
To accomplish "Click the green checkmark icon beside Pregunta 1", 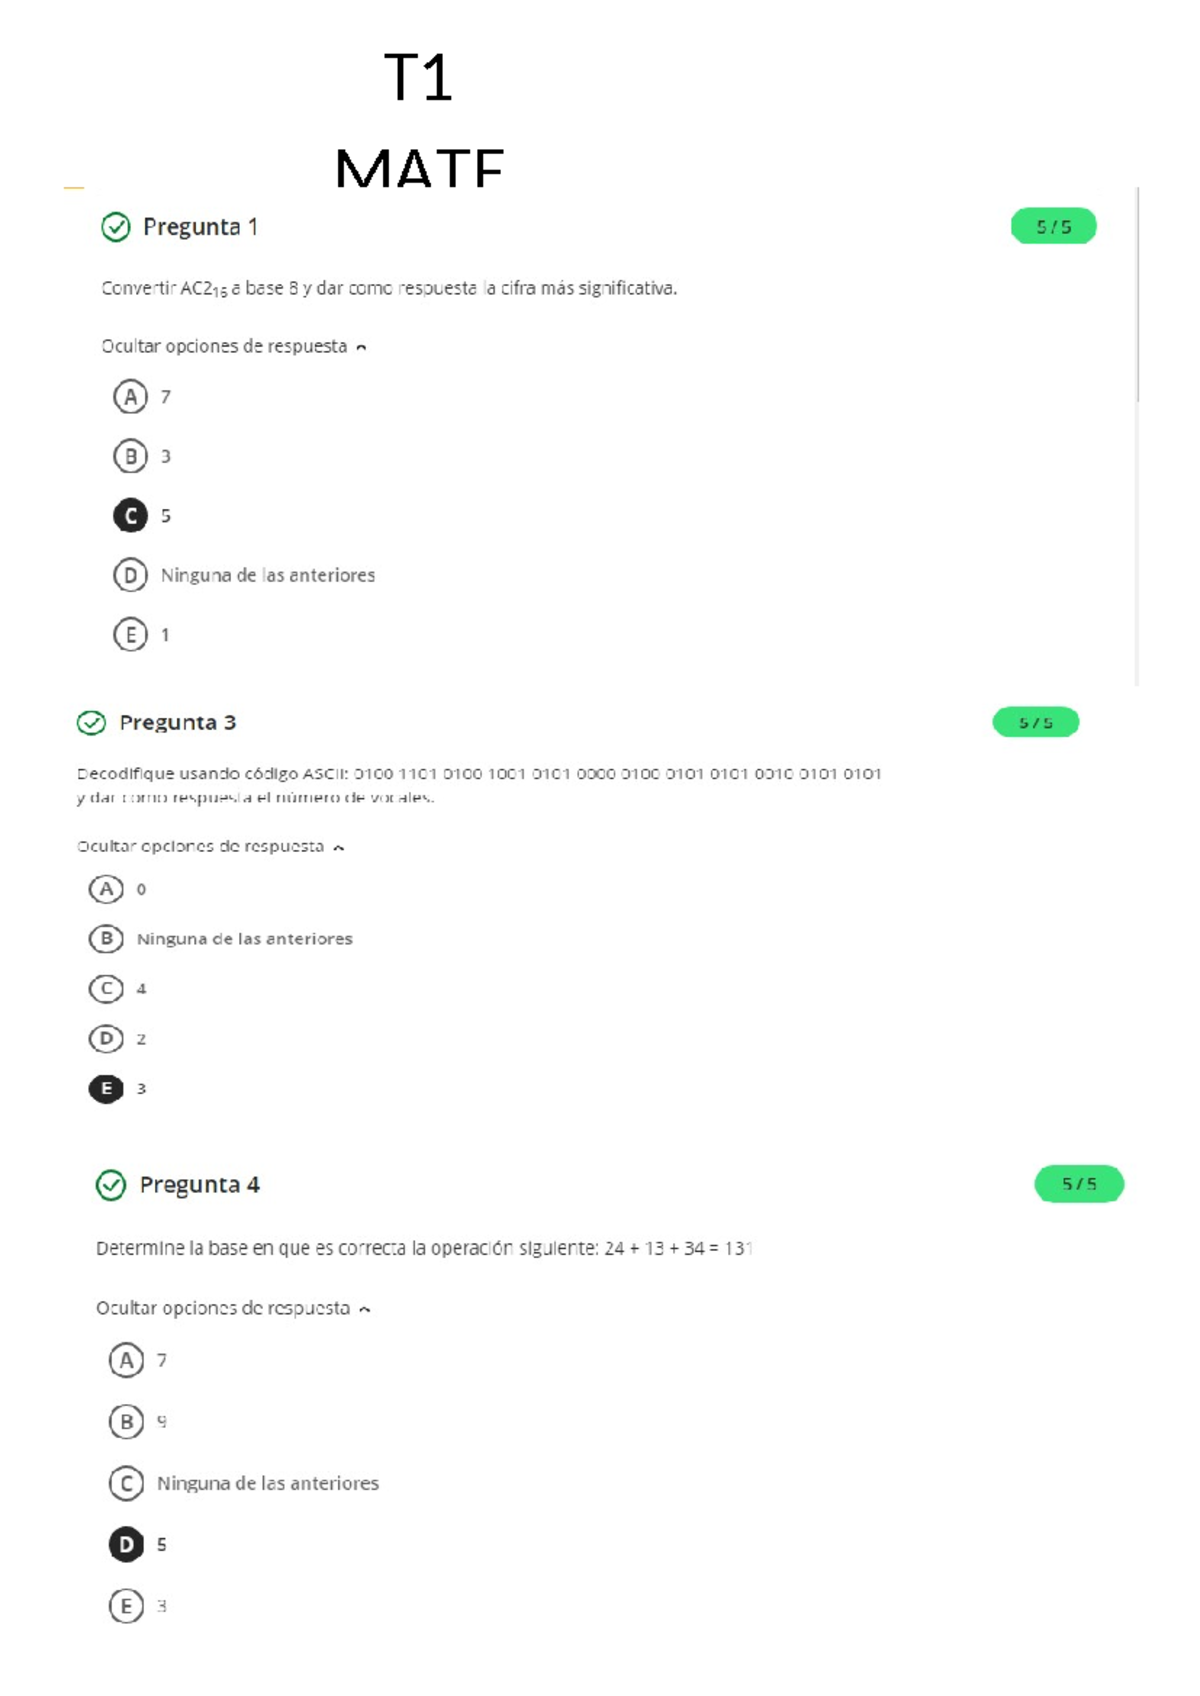I will click(116, 227).
